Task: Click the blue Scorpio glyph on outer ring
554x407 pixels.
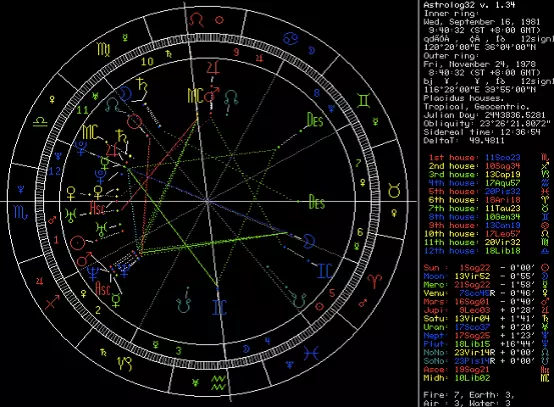Action: click(20, 213)
